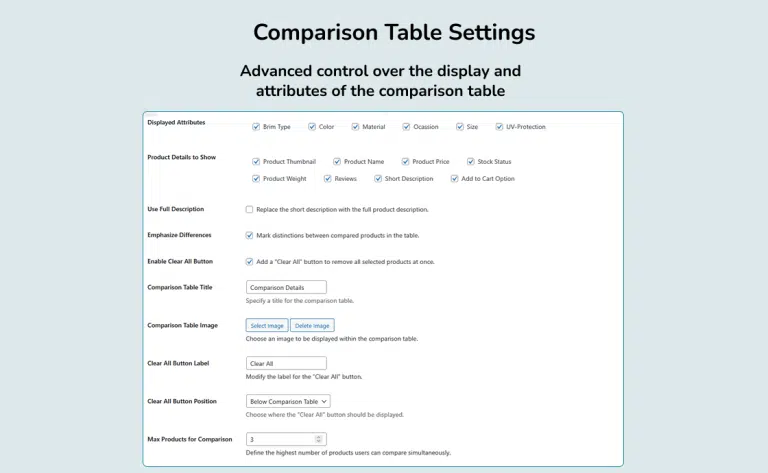This screenshot has height=473, width=768.
Task: Toggle the UV-Protection attribute checkbox
Action: coord(500,127)
